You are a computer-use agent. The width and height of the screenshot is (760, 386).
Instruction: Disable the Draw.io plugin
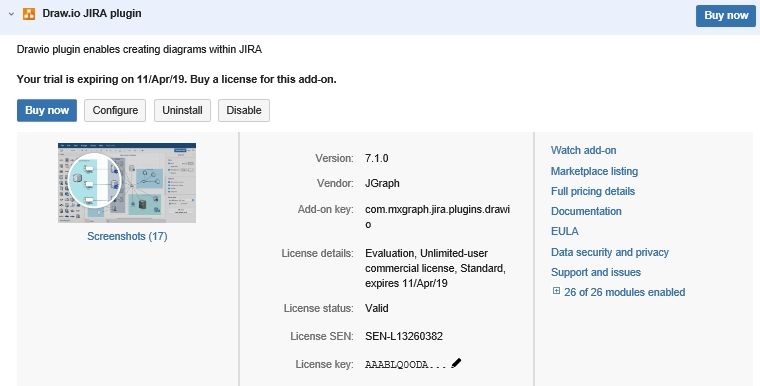pyautogui.click(x=244, y=111)
